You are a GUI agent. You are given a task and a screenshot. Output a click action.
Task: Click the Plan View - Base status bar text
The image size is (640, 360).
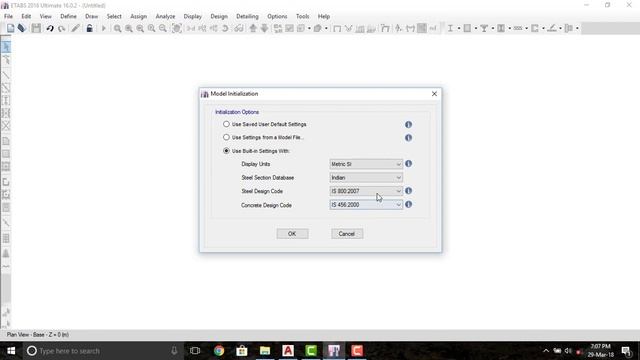pyautogui.click(x=38, y=335)
